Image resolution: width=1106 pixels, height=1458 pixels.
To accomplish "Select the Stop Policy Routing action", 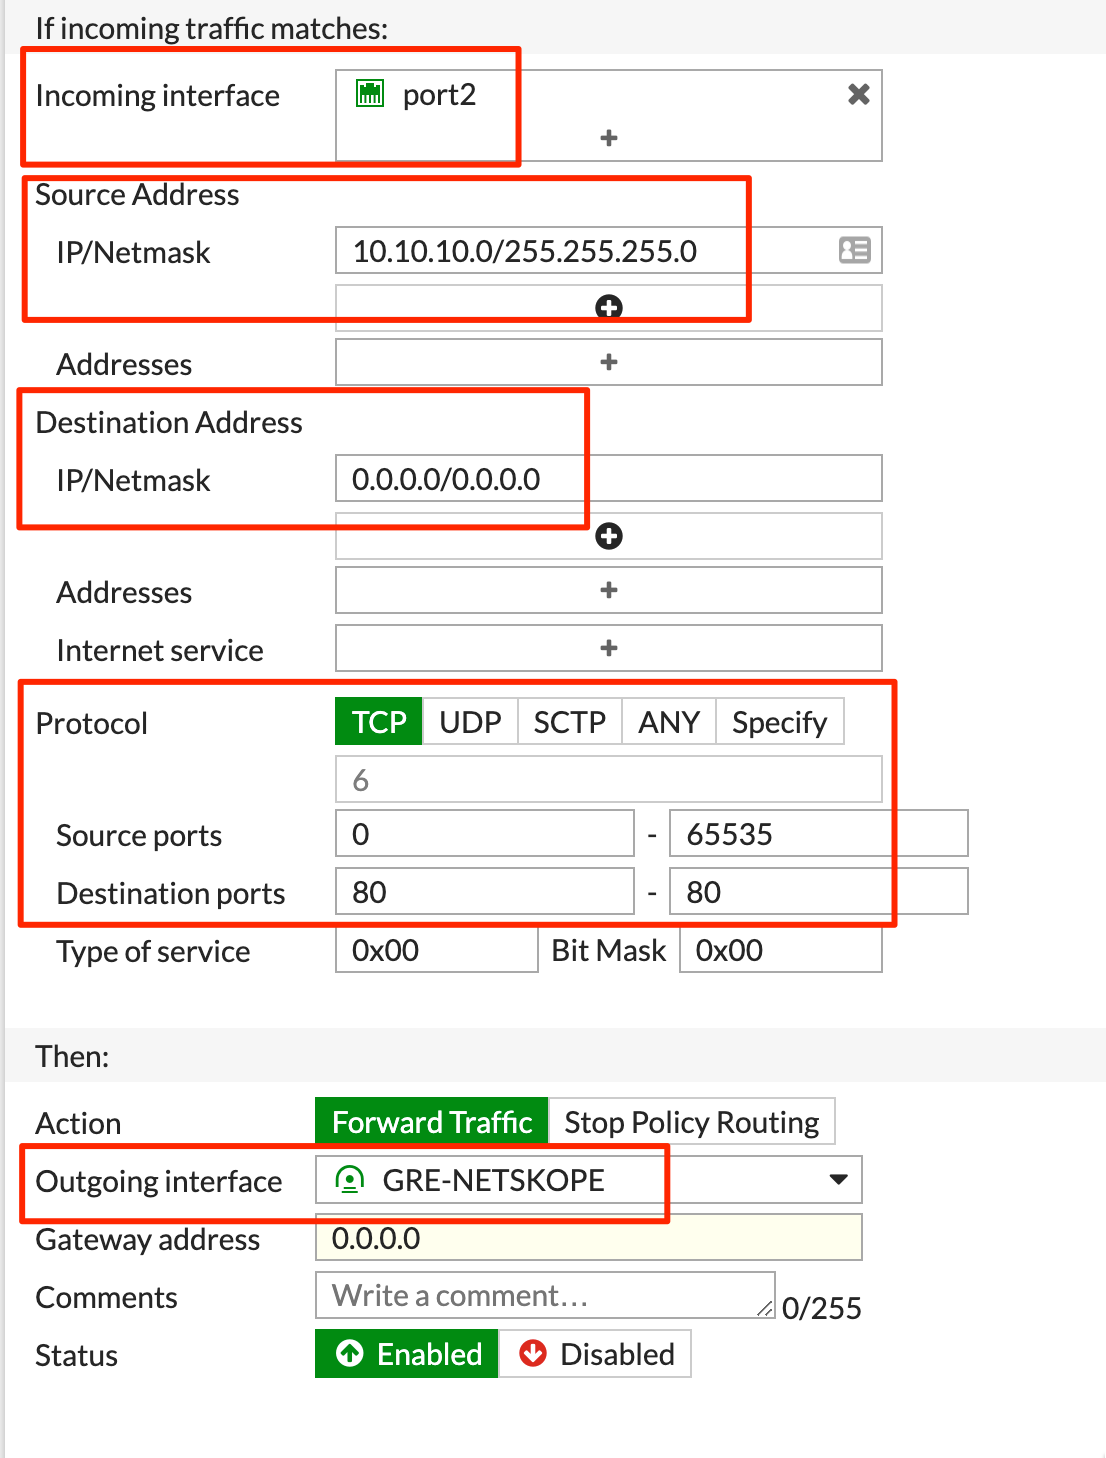I will pyautogui.click(x=692, y=1121).
